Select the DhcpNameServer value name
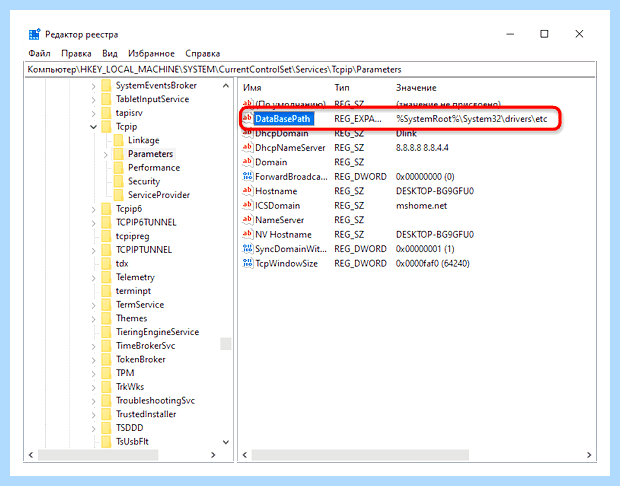This screenshot has width=620, height=486. [290, 148]
